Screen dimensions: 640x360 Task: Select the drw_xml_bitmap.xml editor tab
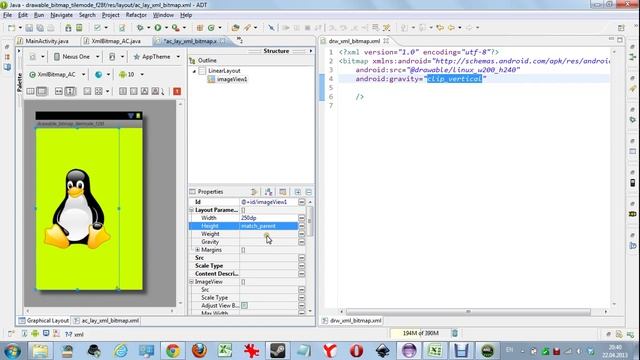[x=354, y=41]
